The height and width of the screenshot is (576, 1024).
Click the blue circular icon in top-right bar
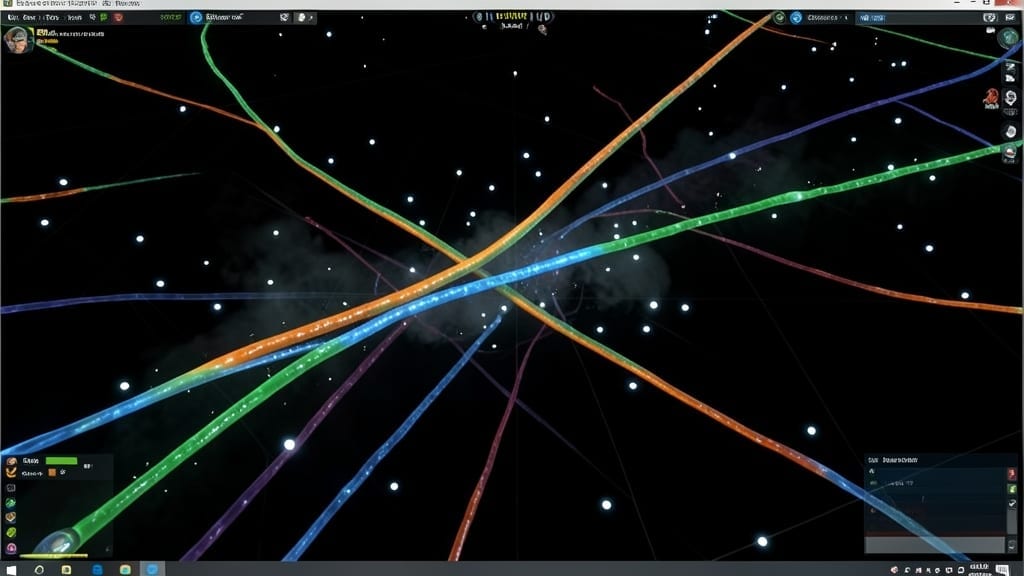point(796,18)
